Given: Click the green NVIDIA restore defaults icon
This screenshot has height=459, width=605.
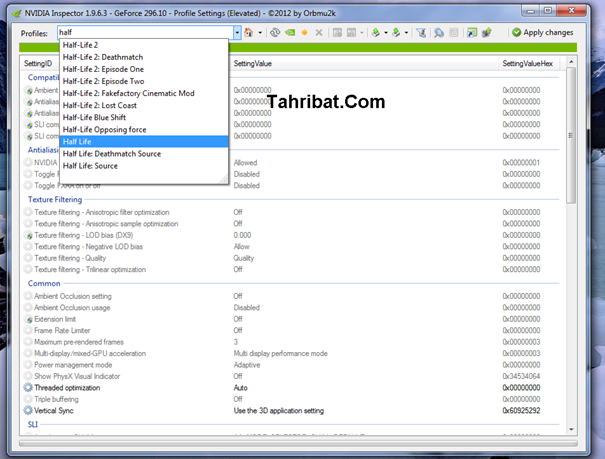Looking at the screenshot, I should [x=289, y=33].
